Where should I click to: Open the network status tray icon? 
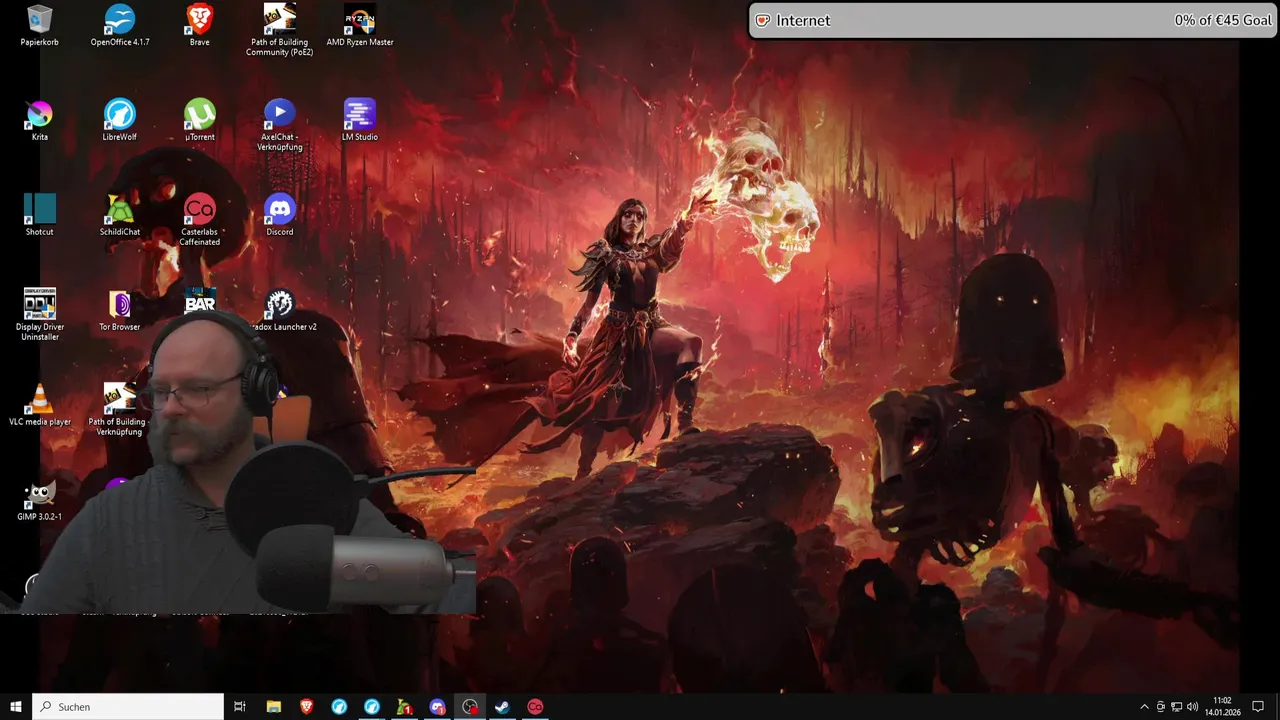[x=1176, y=707]
